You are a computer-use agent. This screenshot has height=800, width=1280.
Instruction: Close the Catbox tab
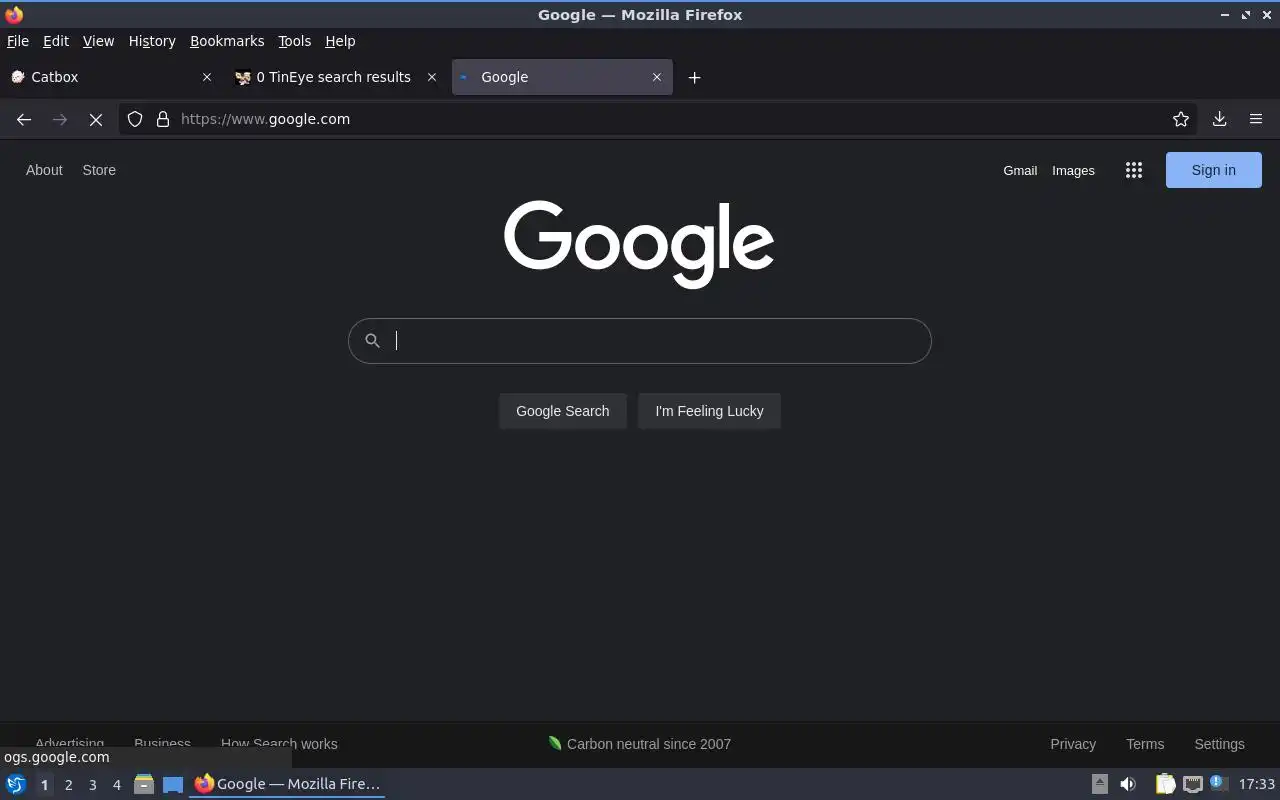[207, 77]
